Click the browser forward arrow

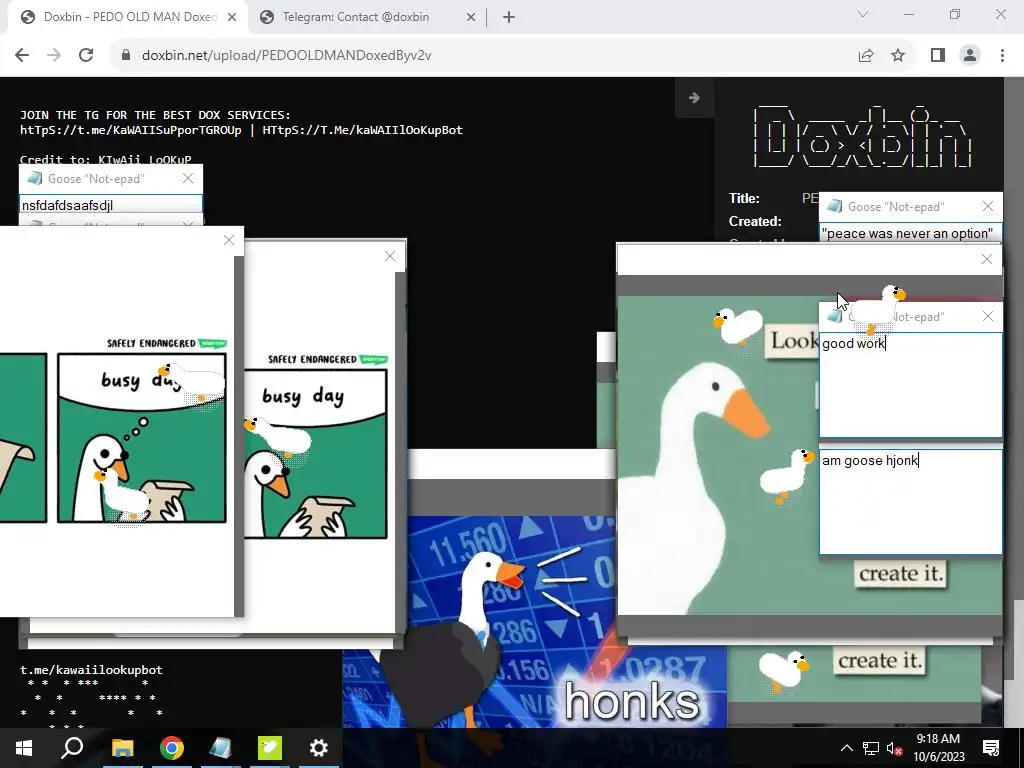54,56
